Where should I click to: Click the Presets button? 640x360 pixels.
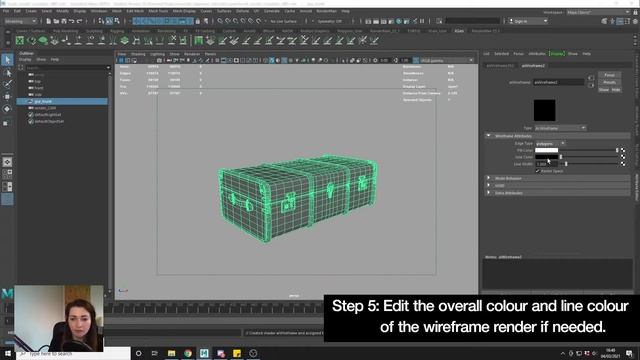(610, 82)
